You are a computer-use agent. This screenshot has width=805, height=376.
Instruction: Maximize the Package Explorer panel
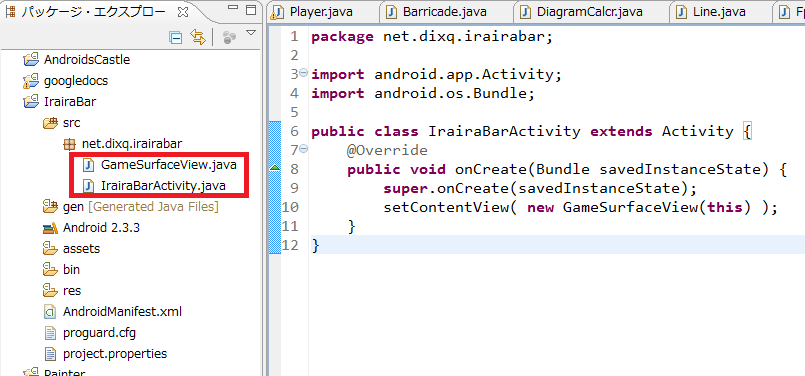251,10
